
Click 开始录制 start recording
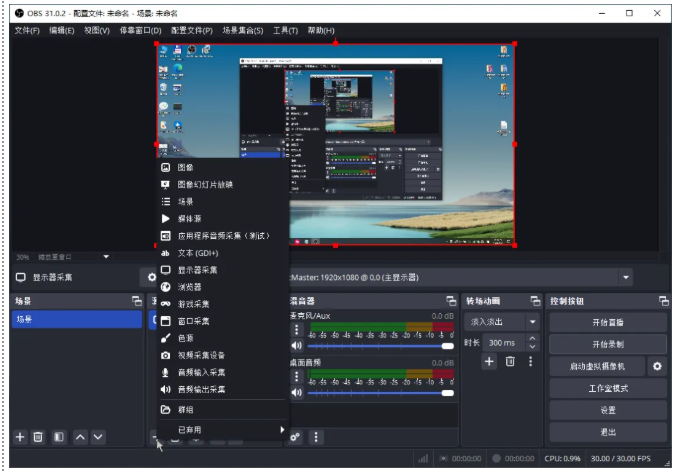coord(608,344)
